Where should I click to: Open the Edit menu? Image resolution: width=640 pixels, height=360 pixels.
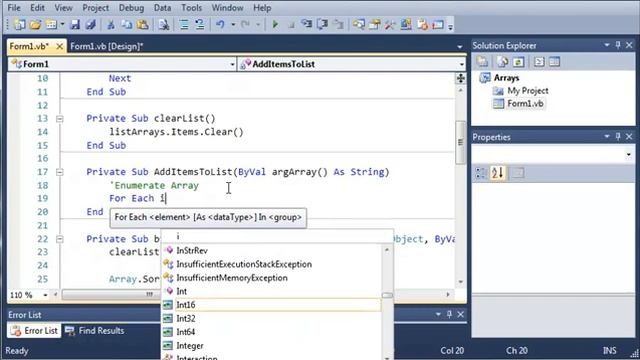click(x=37, y=8)
